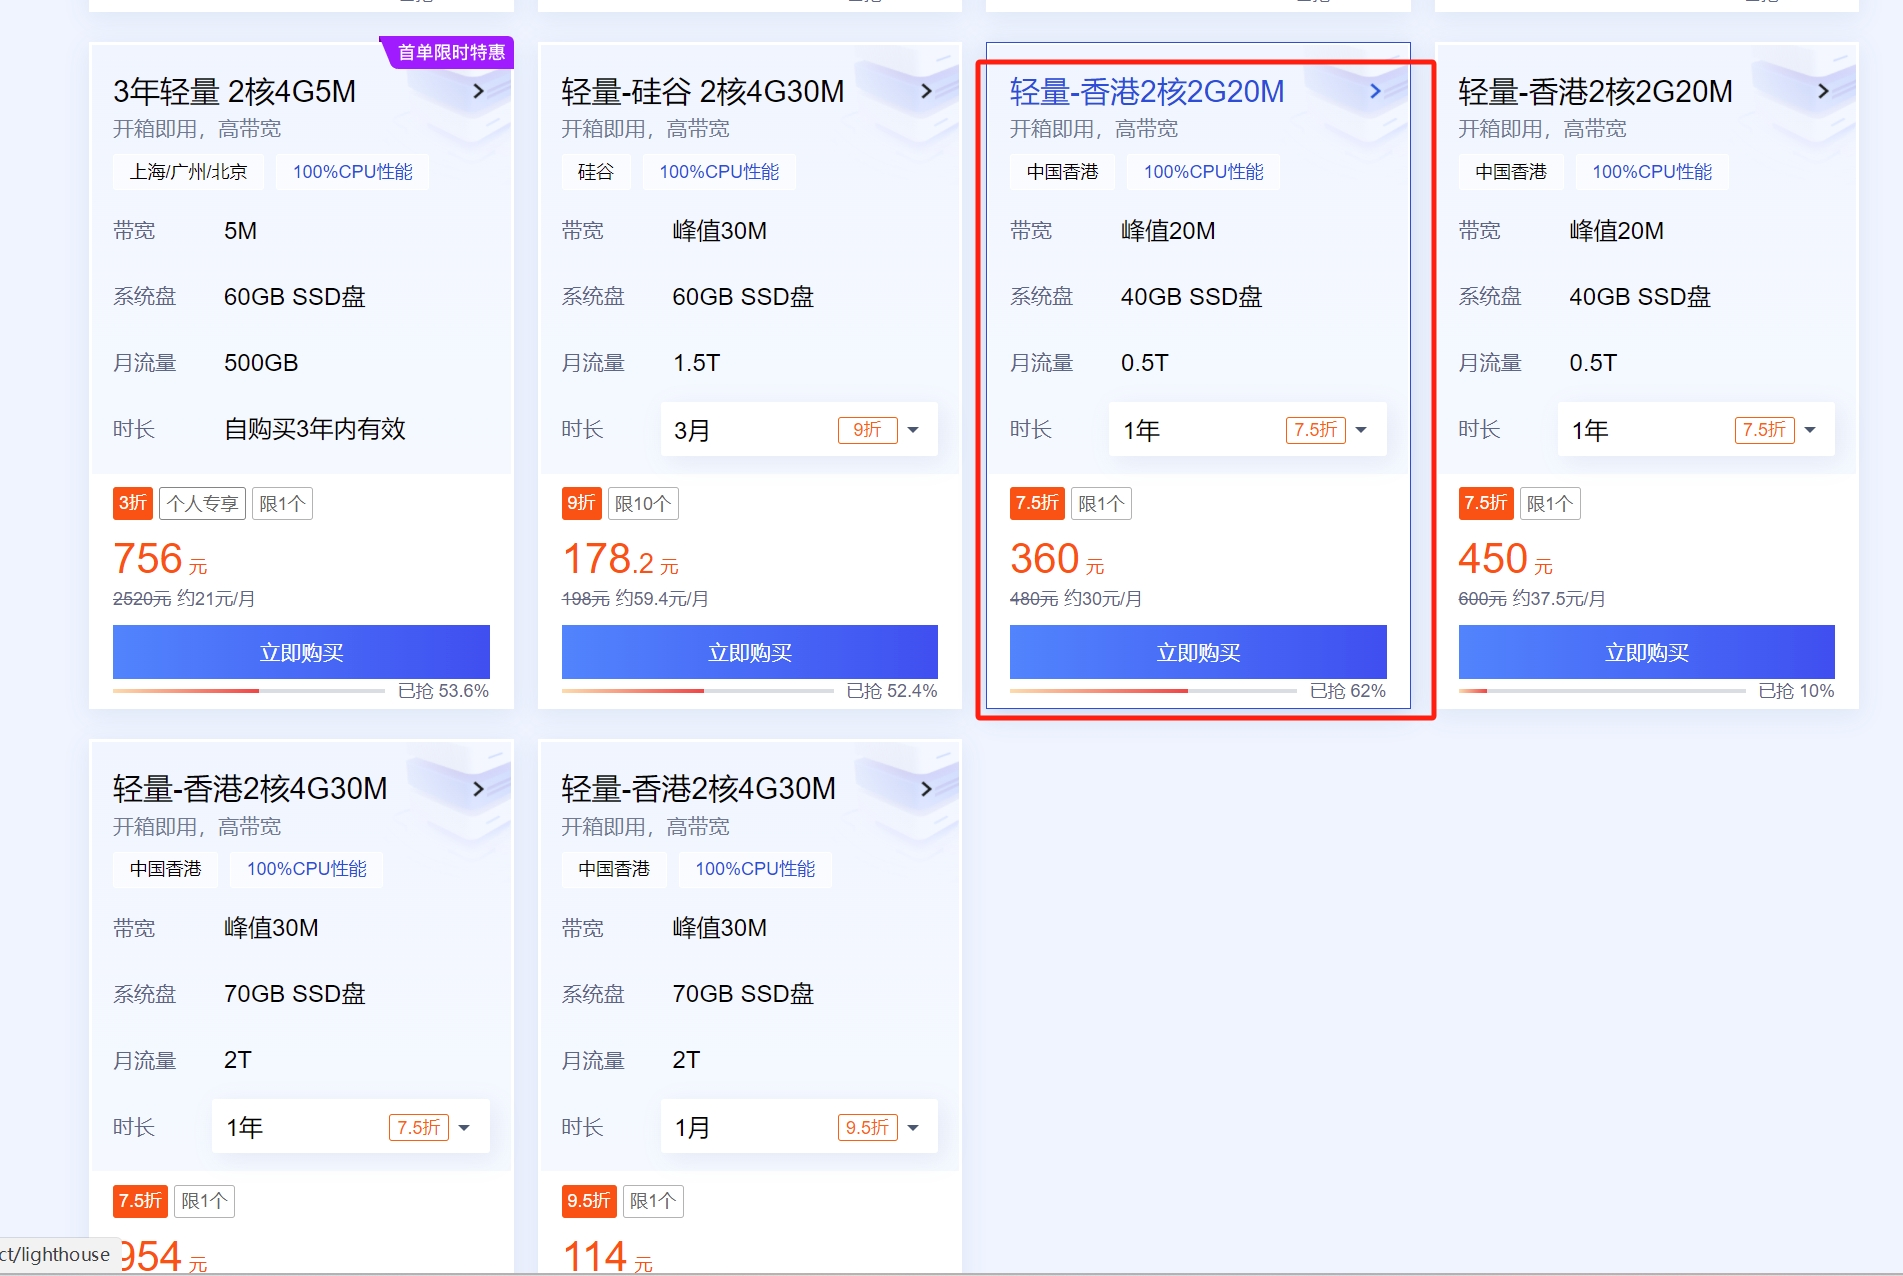Screen dimensions: 1903x1276
Task: Open the 3月 duration dropdown on 硅谷 card
Action: tap(798, 430)
